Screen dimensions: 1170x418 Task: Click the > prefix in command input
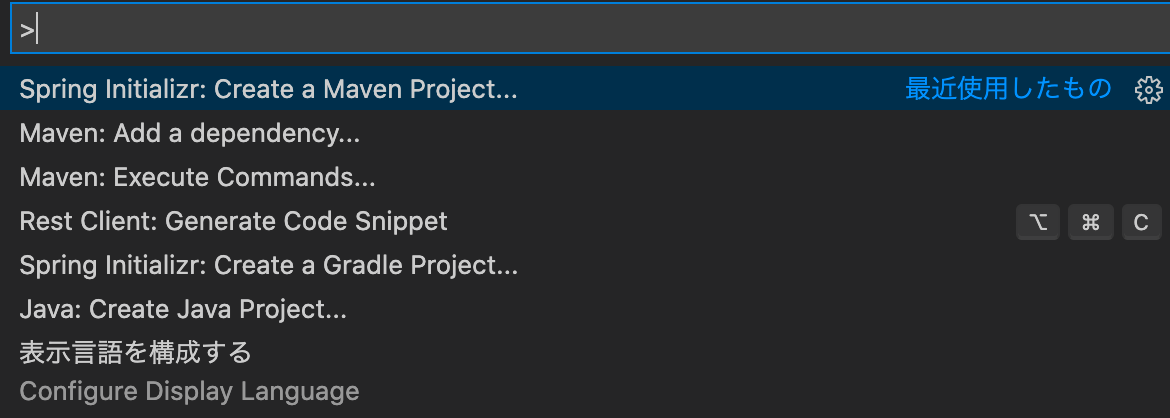coord(27,30)
